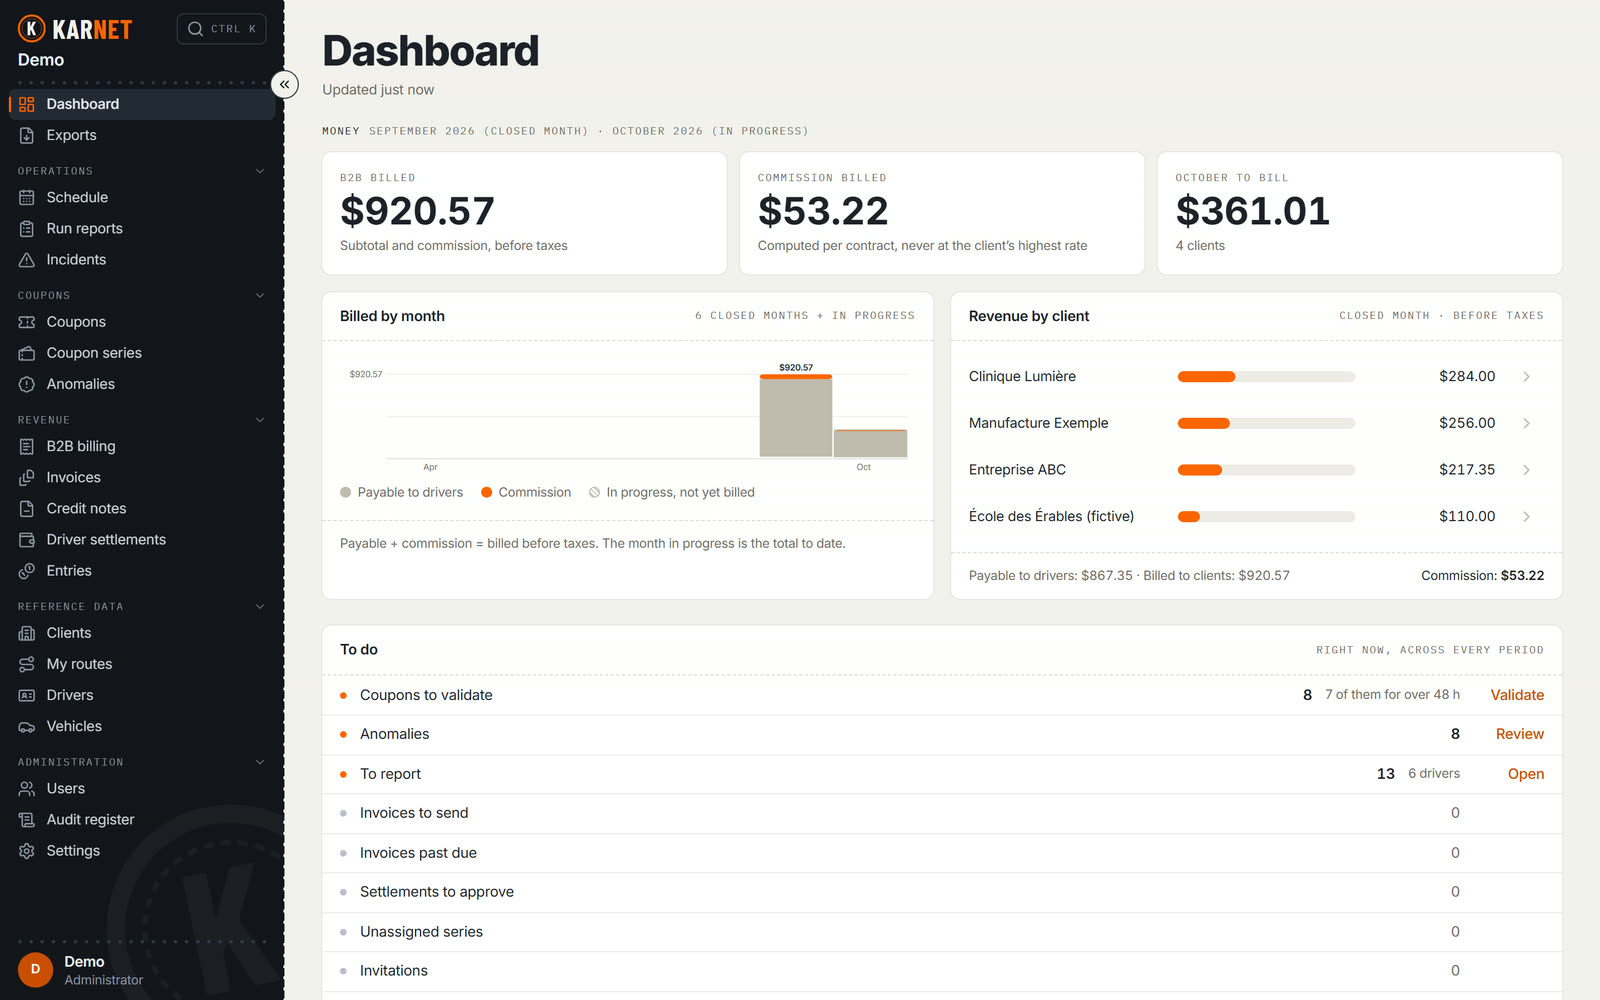Go to Audit register
Screen dimensions: 1600x1000
pyautogui.click(x=142, y=819)
